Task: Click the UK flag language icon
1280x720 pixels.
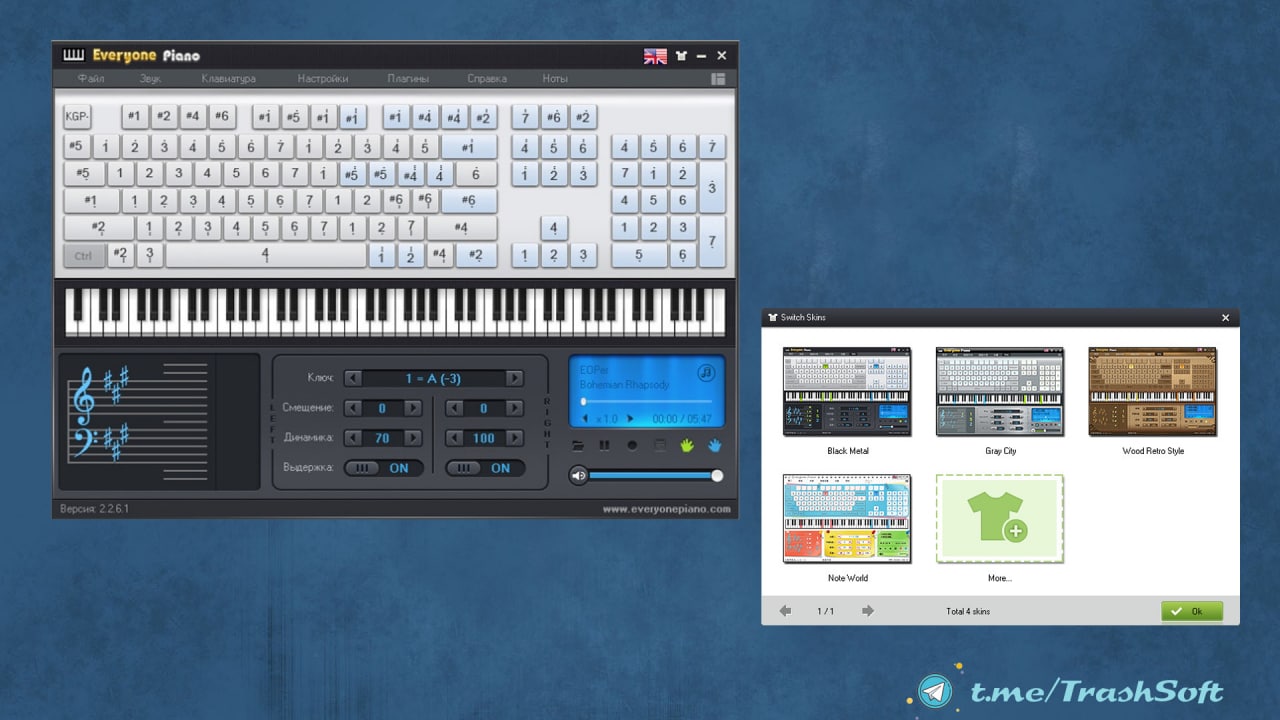Action: pyautogui.click(x=655, y=57)
